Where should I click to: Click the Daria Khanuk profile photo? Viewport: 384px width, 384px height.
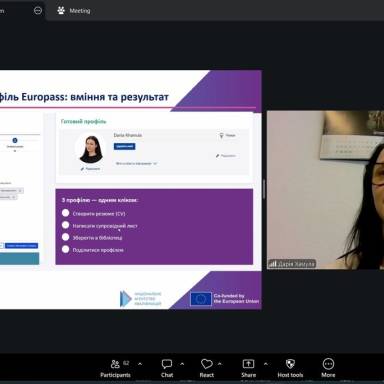(x=90, y=149)
